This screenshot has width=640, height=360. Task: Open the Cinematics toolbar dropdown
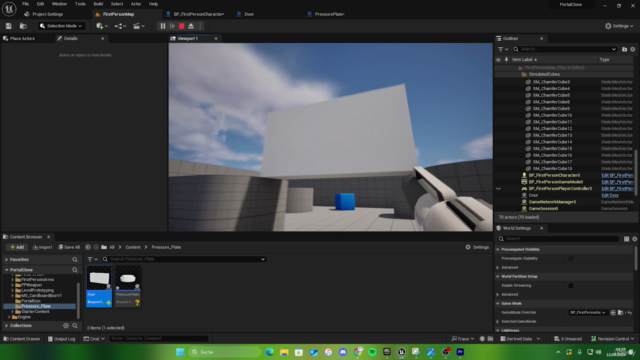click(139, 26)
